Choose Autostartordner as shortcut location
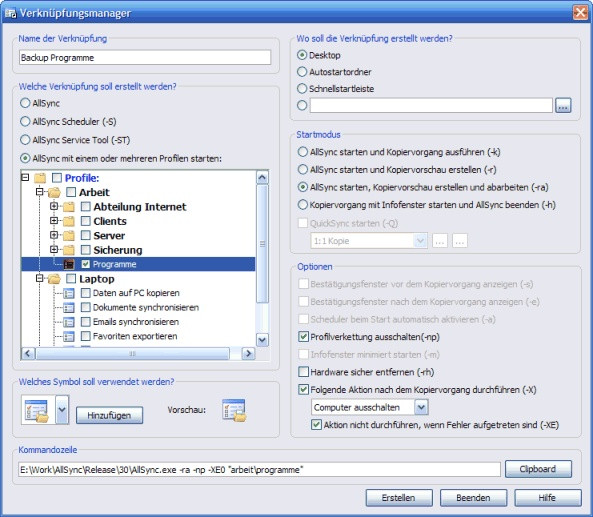Screen dimensions: 593x517 (302, 71)
